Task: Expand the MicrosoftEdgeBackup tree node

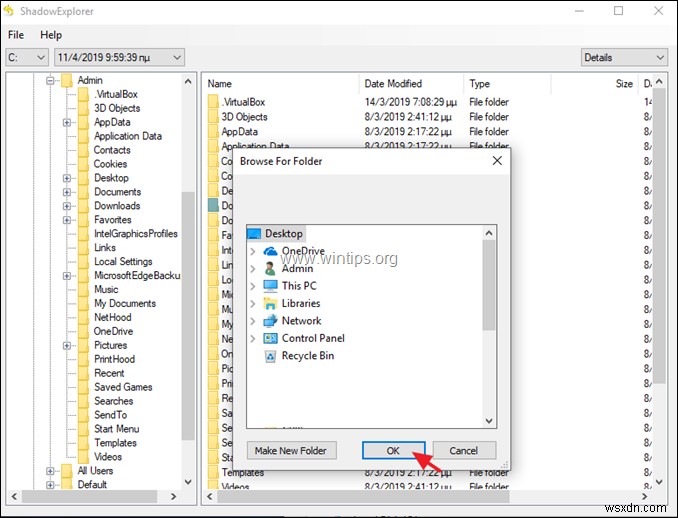Action: 67,276
